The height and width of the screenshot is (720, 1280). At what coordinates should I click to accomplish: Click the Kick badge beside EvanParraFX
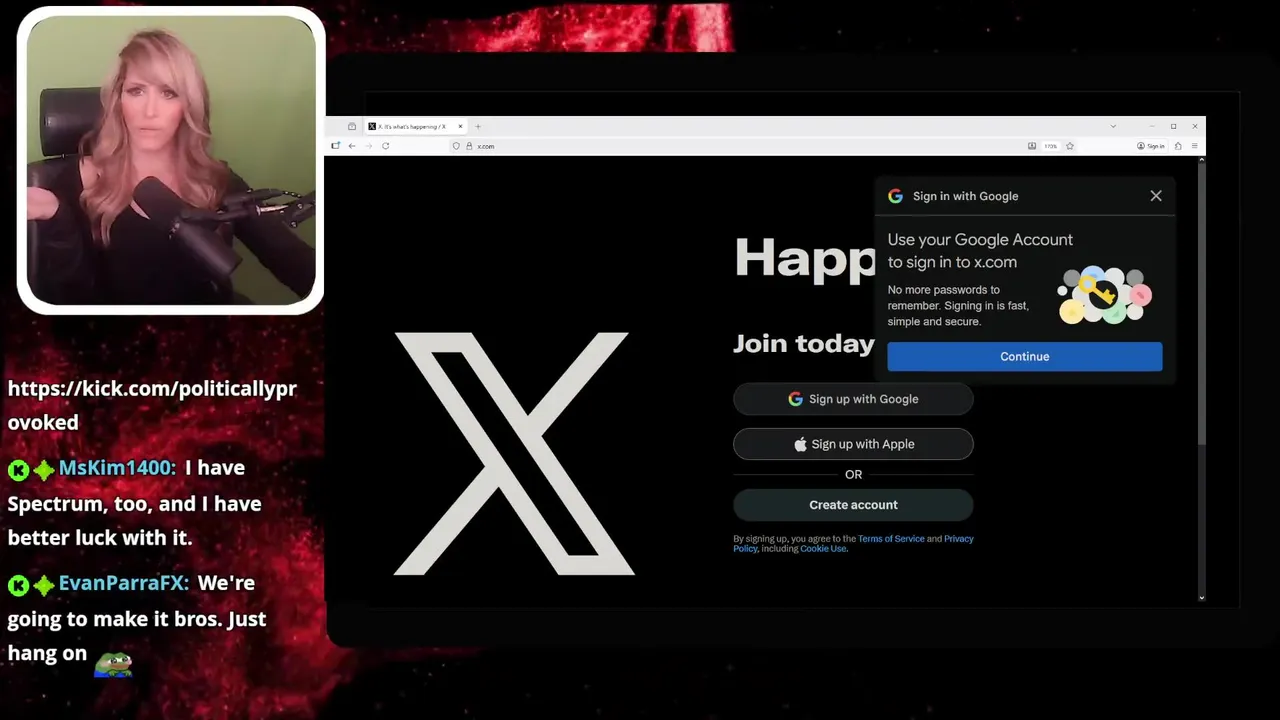(x=18, y=585)
